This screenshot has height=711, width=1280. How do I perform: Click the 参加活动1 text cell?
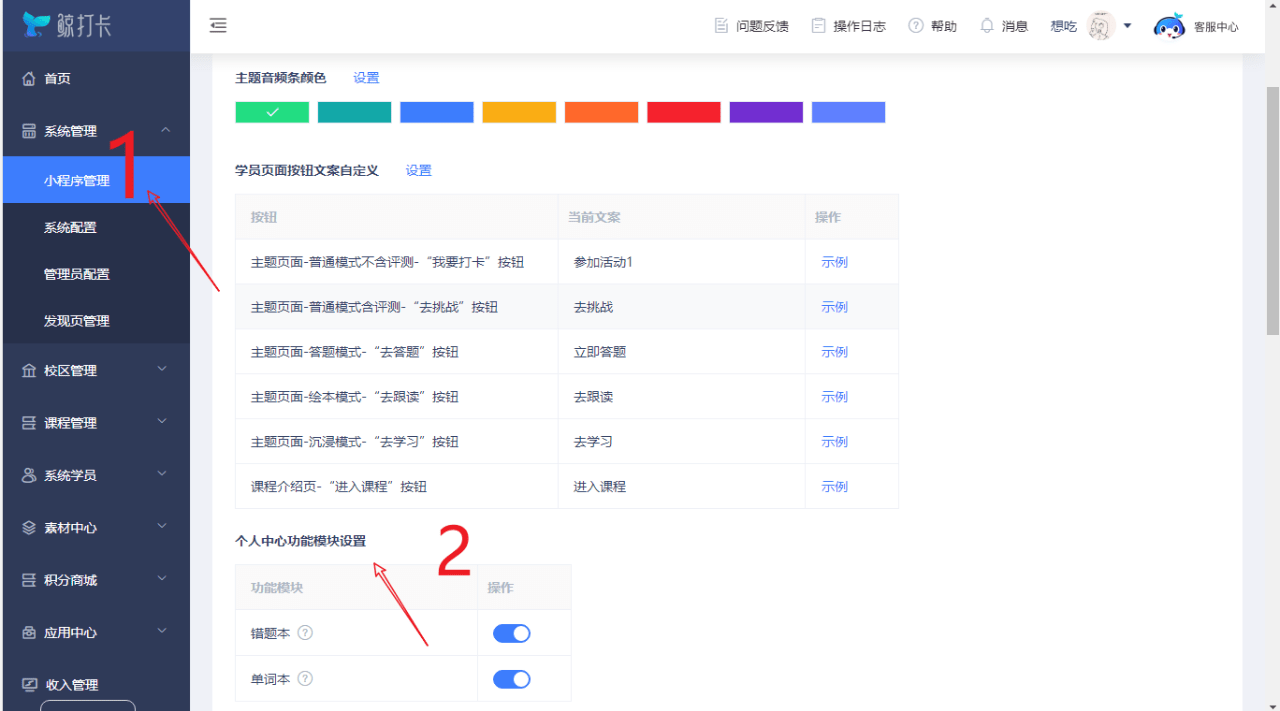[x=603, y=262]
